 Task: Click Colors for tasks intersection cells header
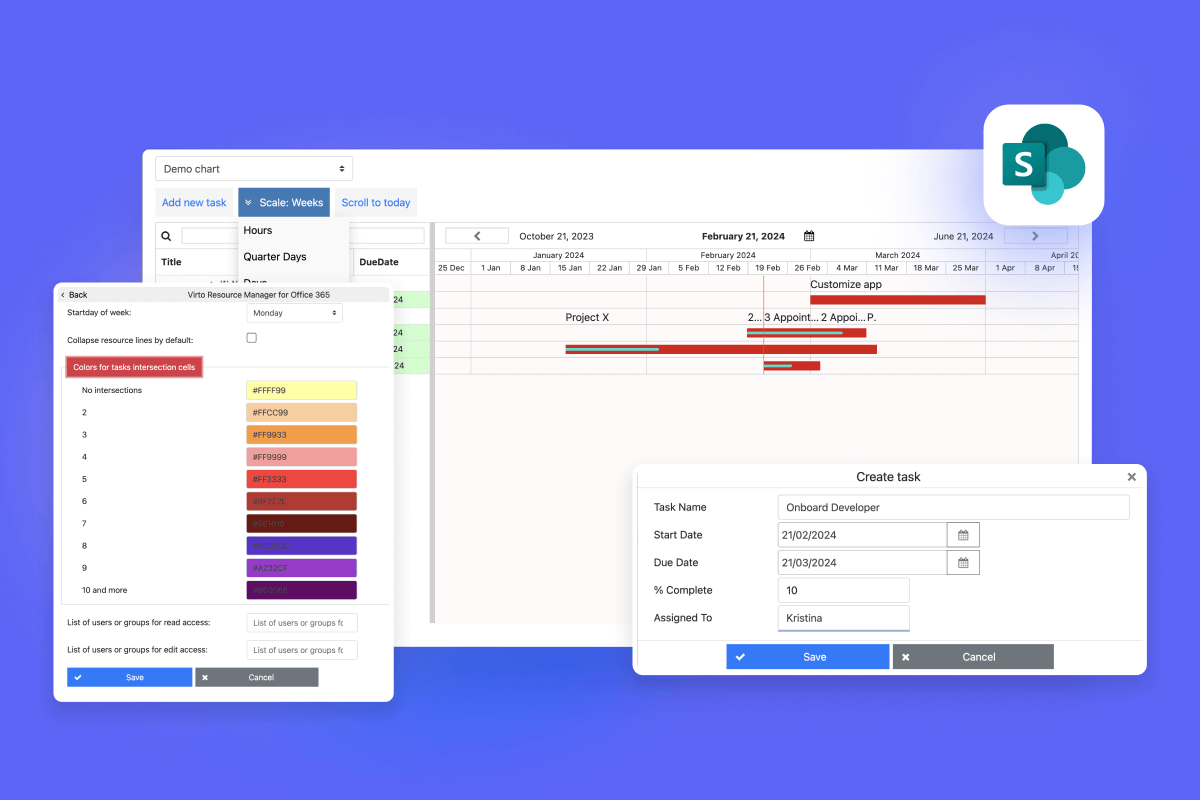point(134,367)
